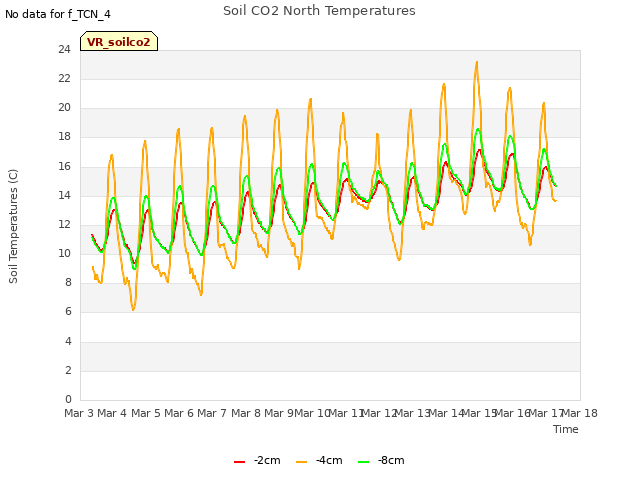Click the Mar 3 x-axis tick label

tap(79, 413)
